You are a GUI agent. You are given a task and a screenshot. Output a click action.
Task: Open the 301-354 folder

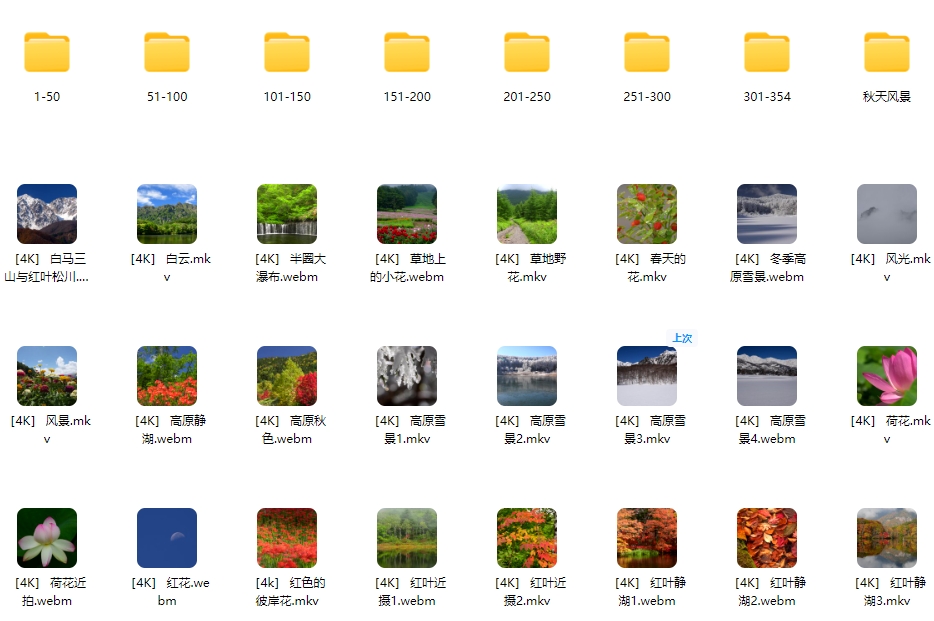coord(767,52)
